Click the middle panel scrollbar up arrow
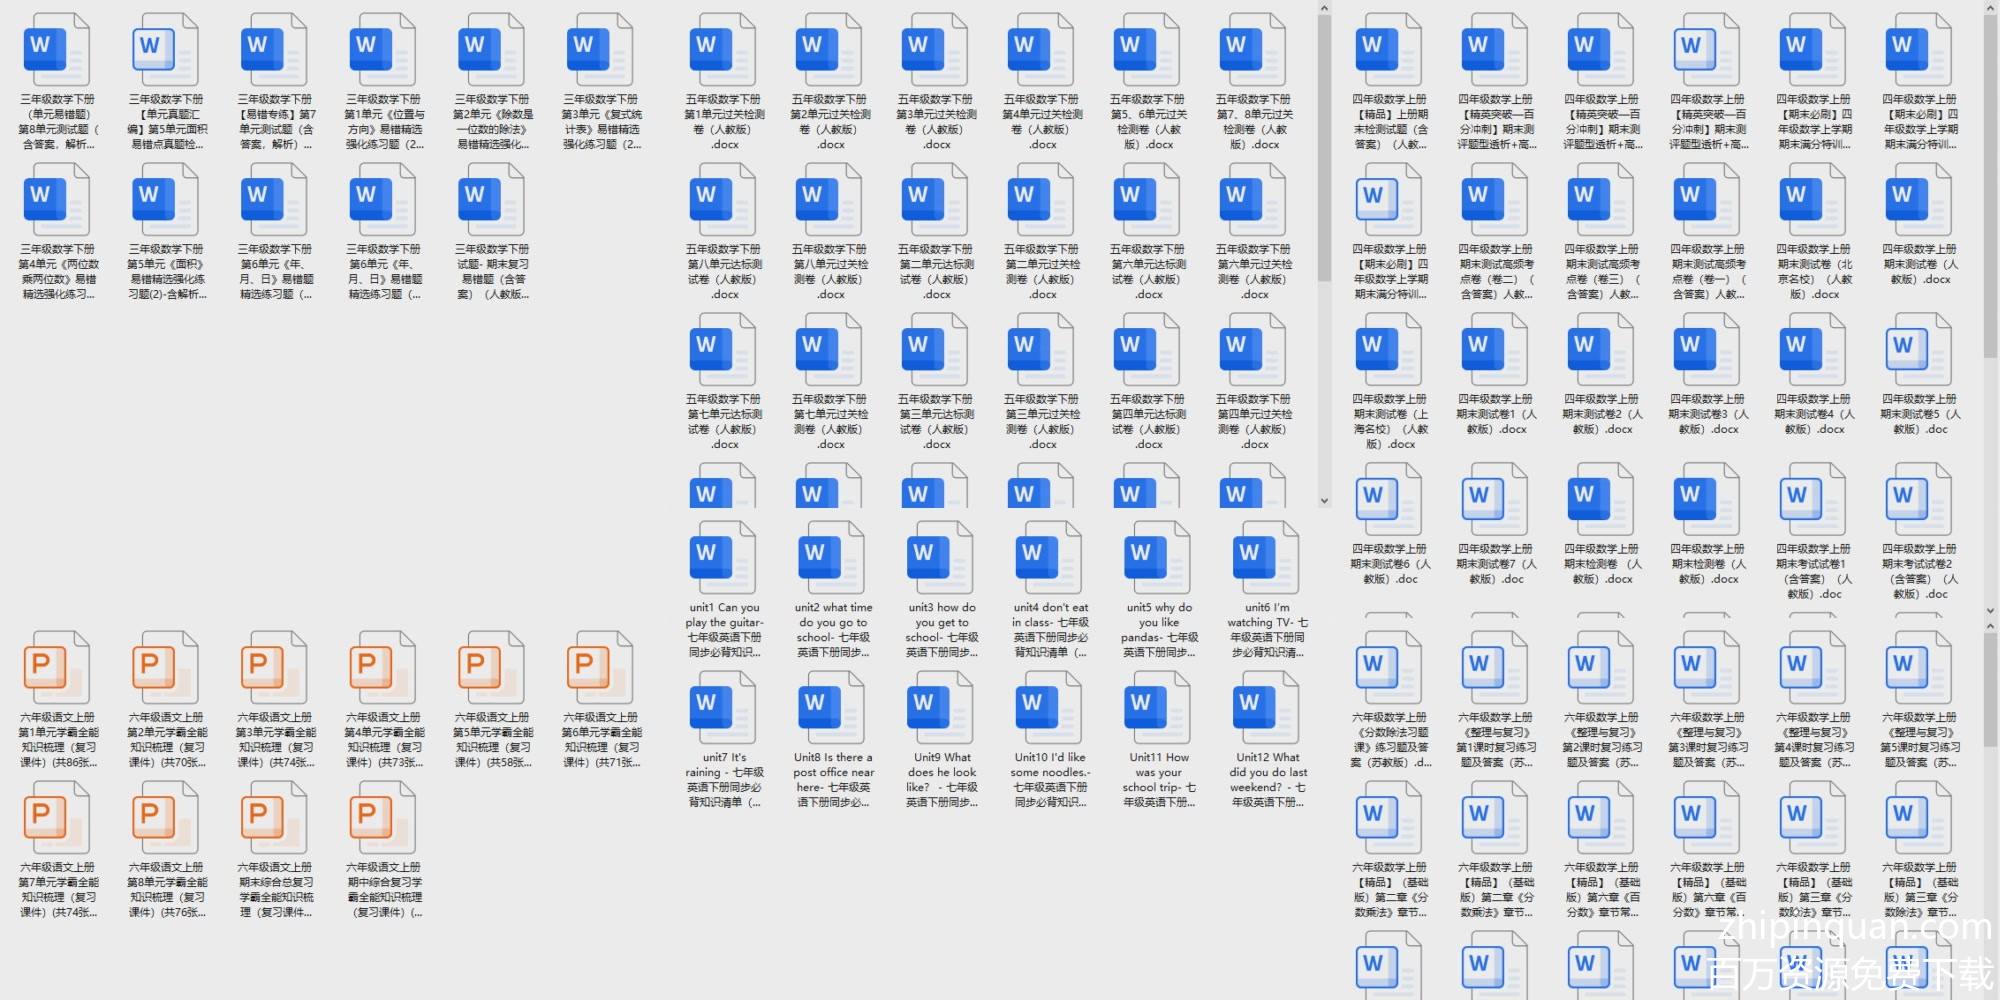The width and height of the screenshot is (2000, 1000). pos(1324,9)
